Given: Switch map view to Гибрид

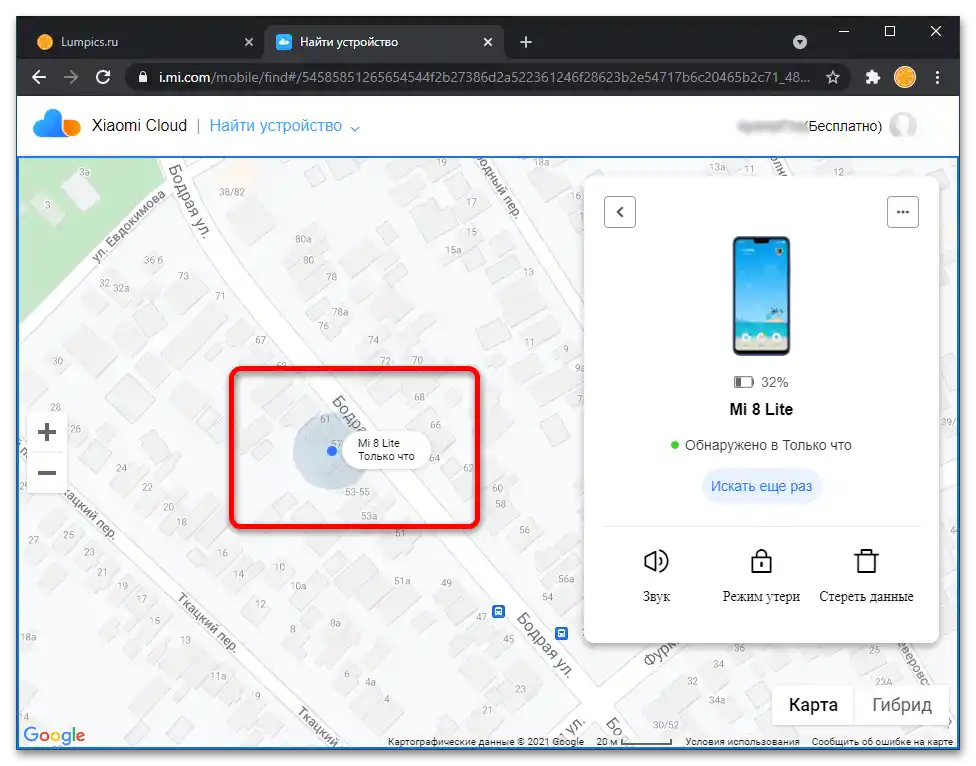Looking at the screenshot, I should (902, 705).
